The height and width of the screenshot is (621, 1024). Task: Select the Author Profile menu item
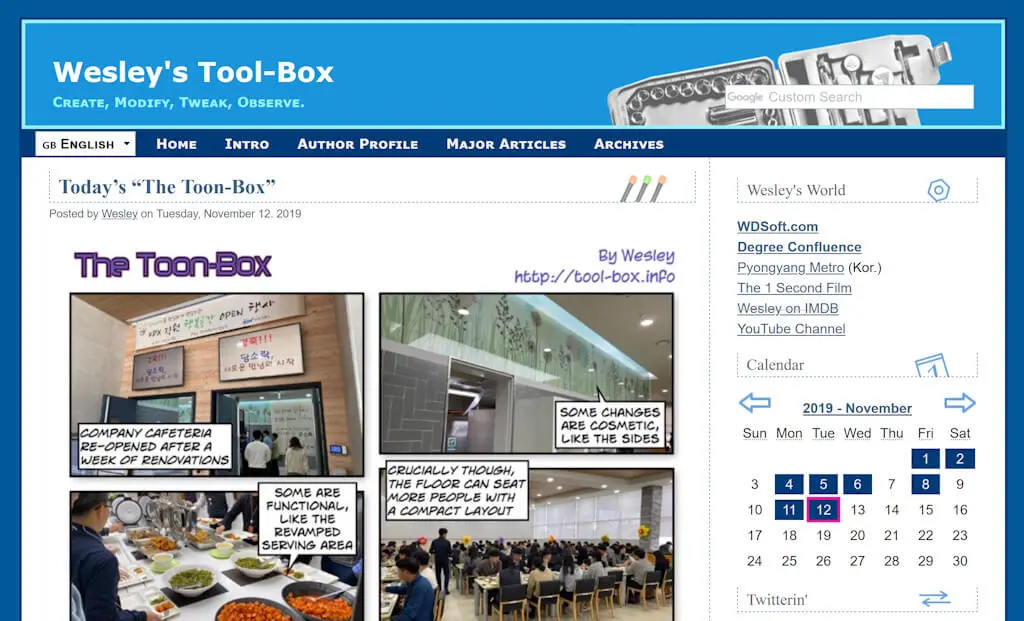pyautogui.click(x=357, y=144)
